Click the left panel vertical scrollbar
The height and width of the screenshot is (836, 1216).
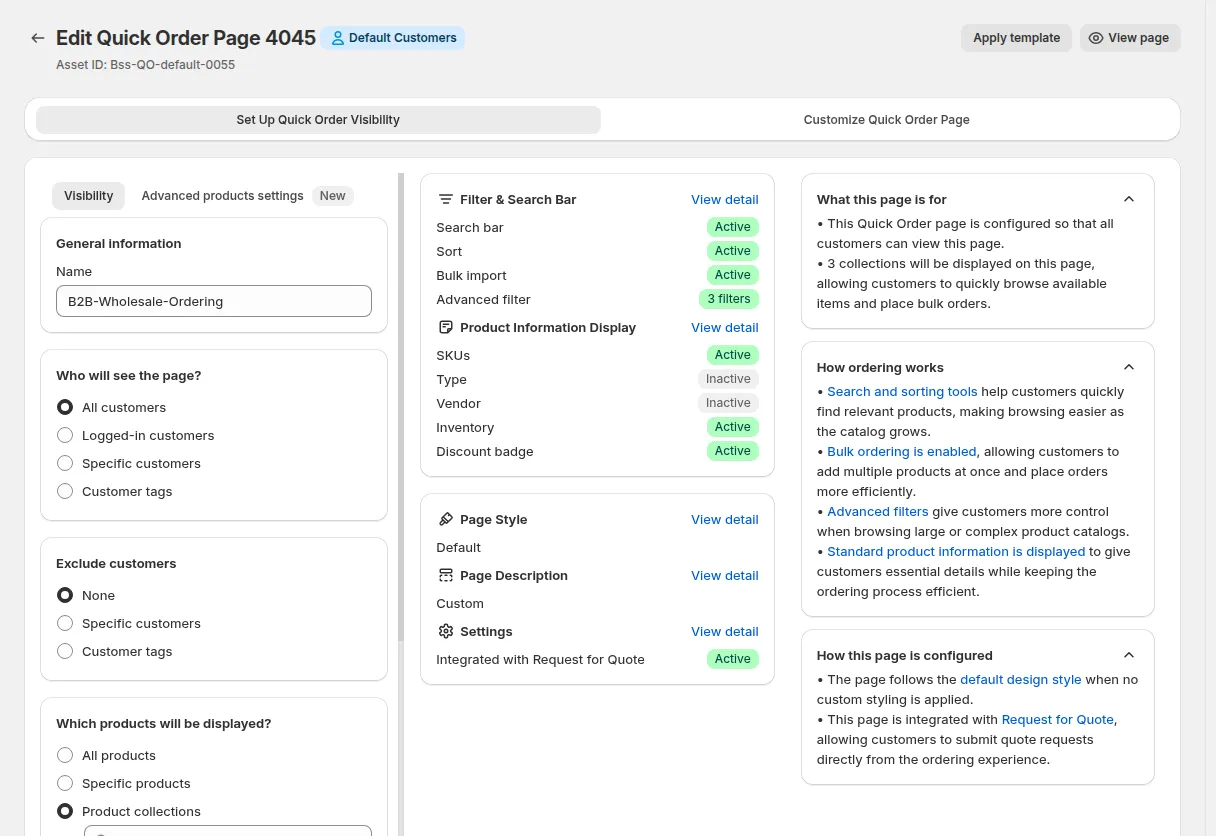pyautogui.click(x=401, y=405)
